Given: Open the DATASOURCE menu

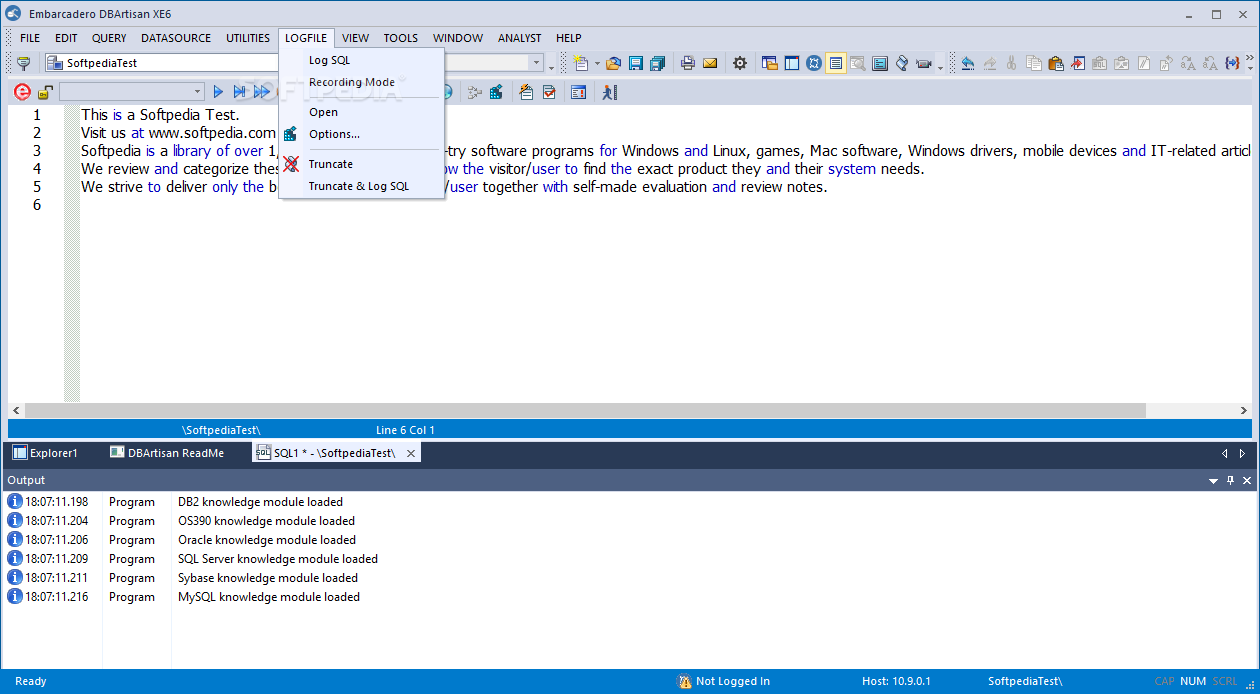Looking at the screenshot, I should 176,38.
